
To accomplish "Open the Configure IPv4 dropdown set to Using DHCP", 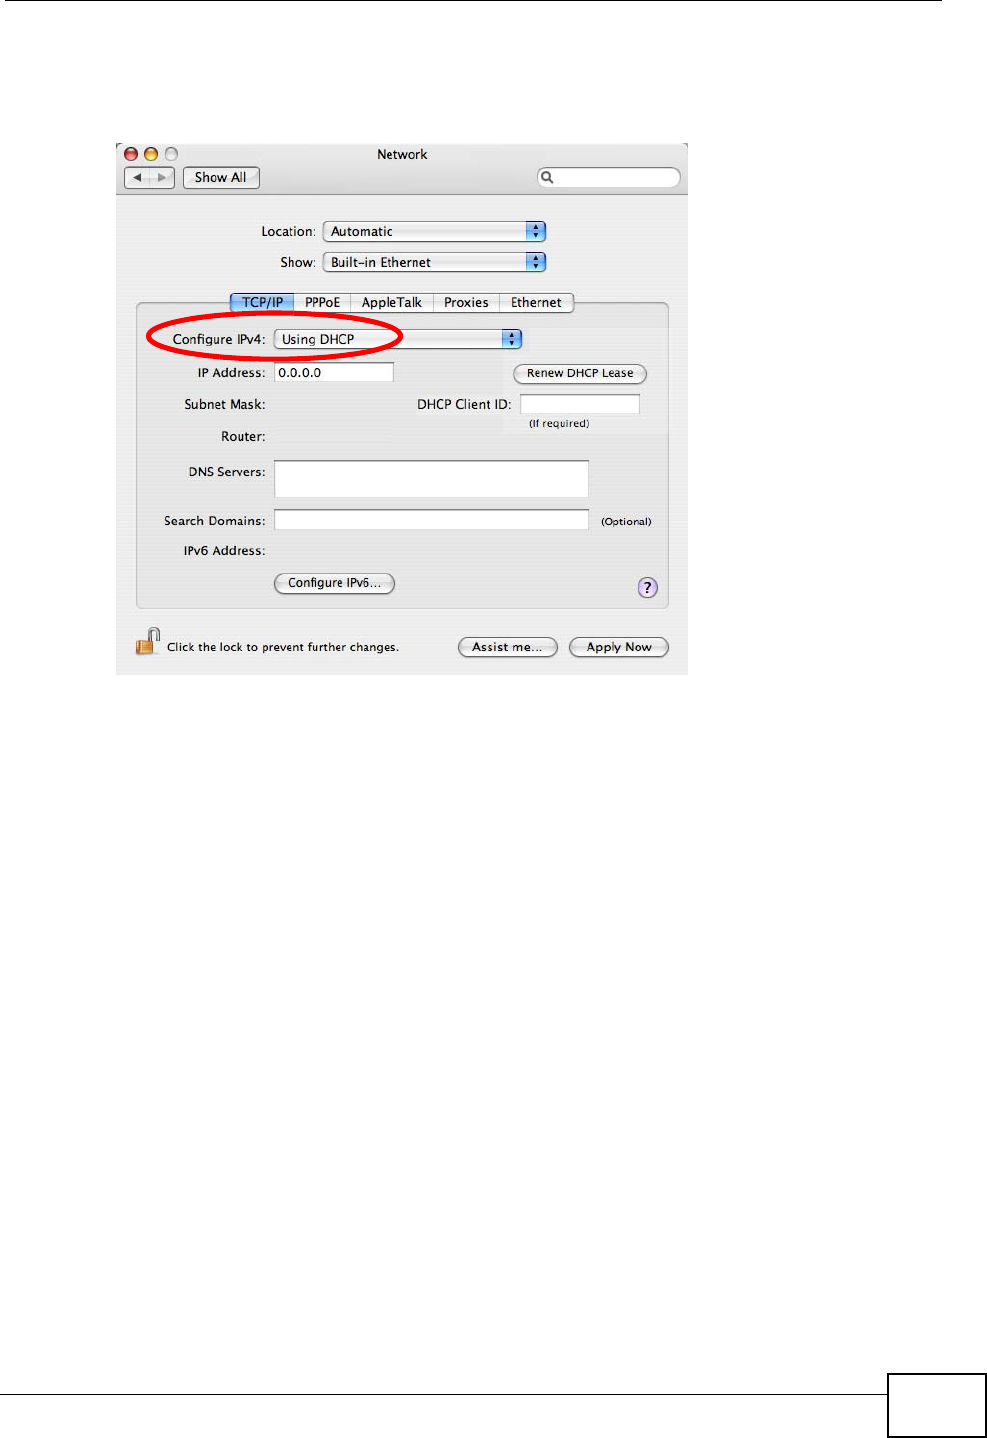I will (x=398, y=339).
